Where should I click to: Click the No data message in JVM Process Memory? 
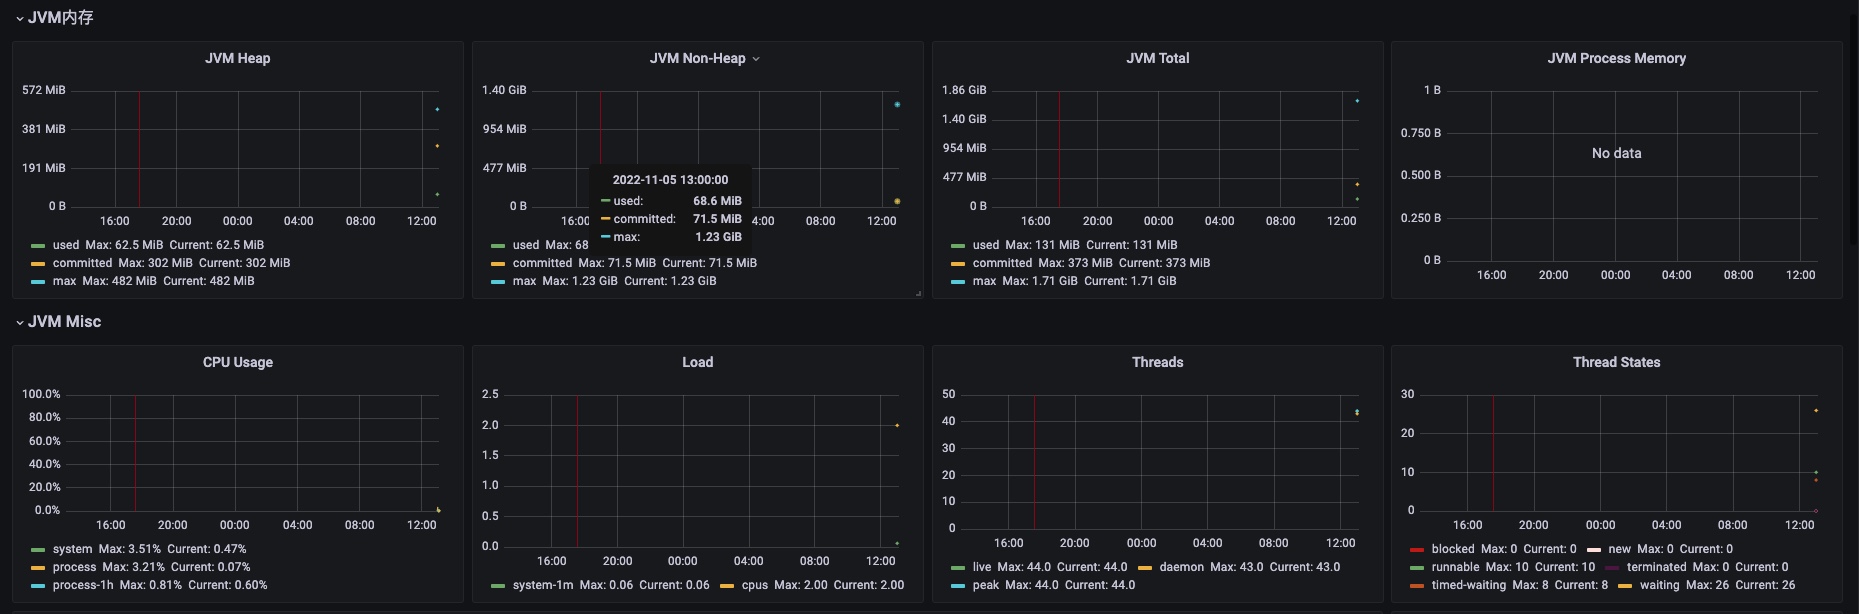(1617, 153)
